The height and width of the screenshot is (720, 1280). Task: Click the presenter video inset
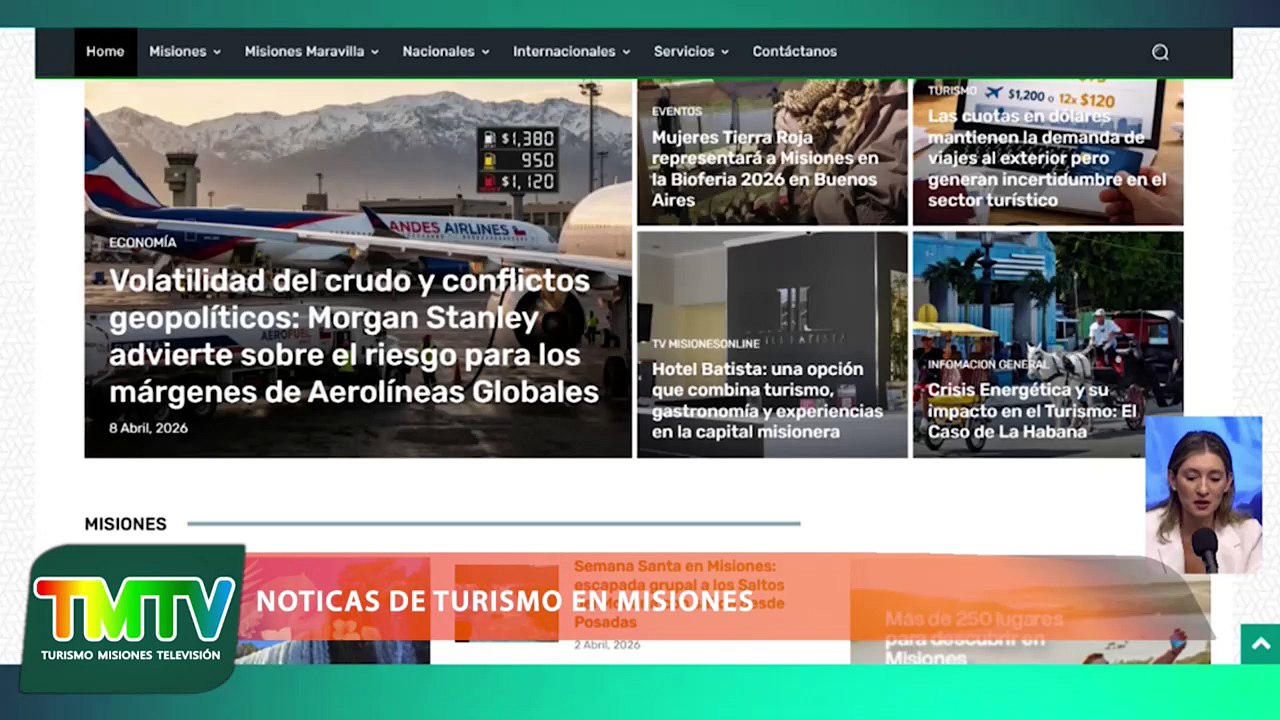[x=1203, y=495]
